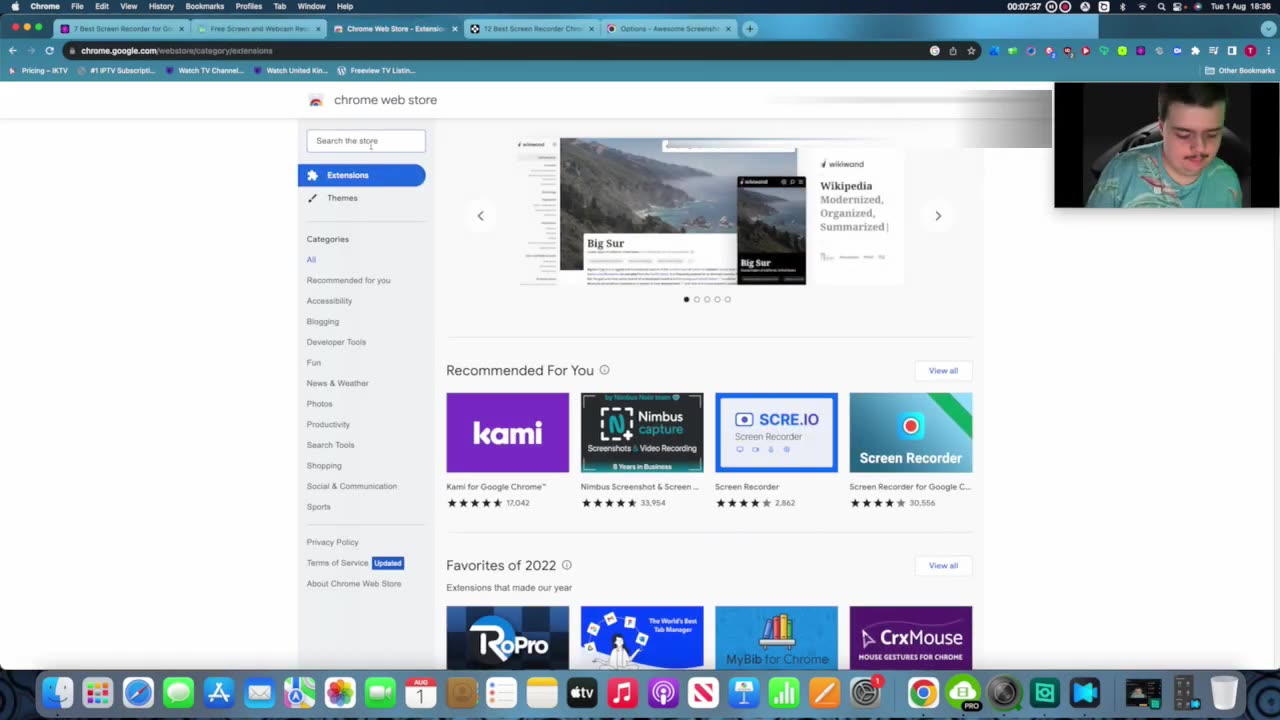Open the Productivity category

tap(328, 424)
